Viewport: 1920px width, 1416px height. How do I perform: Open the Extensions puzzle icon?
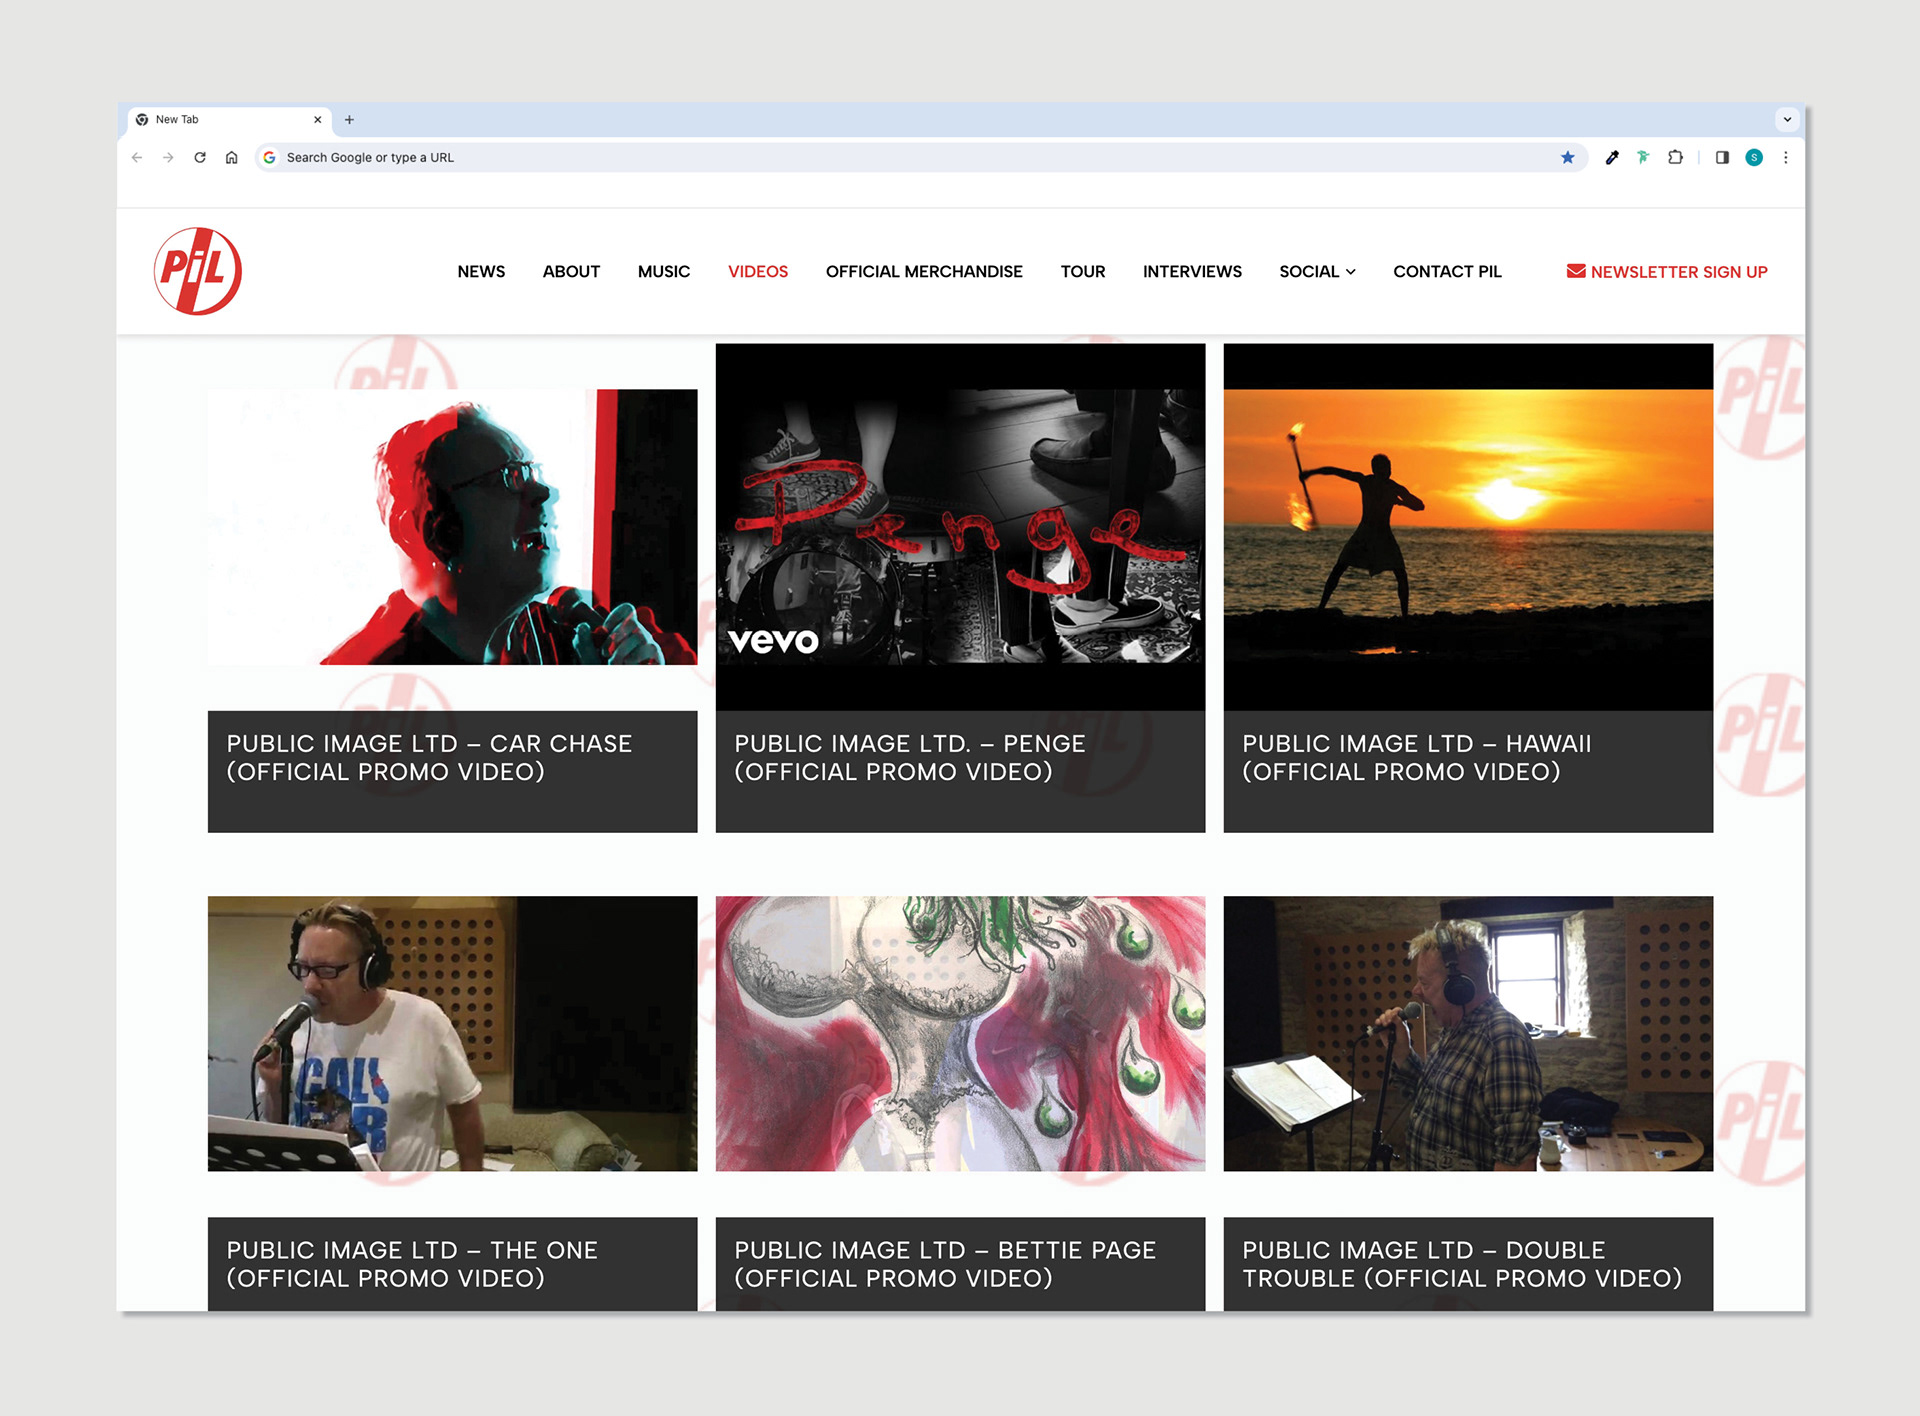pyautogui.click(x=1675, y=158)
